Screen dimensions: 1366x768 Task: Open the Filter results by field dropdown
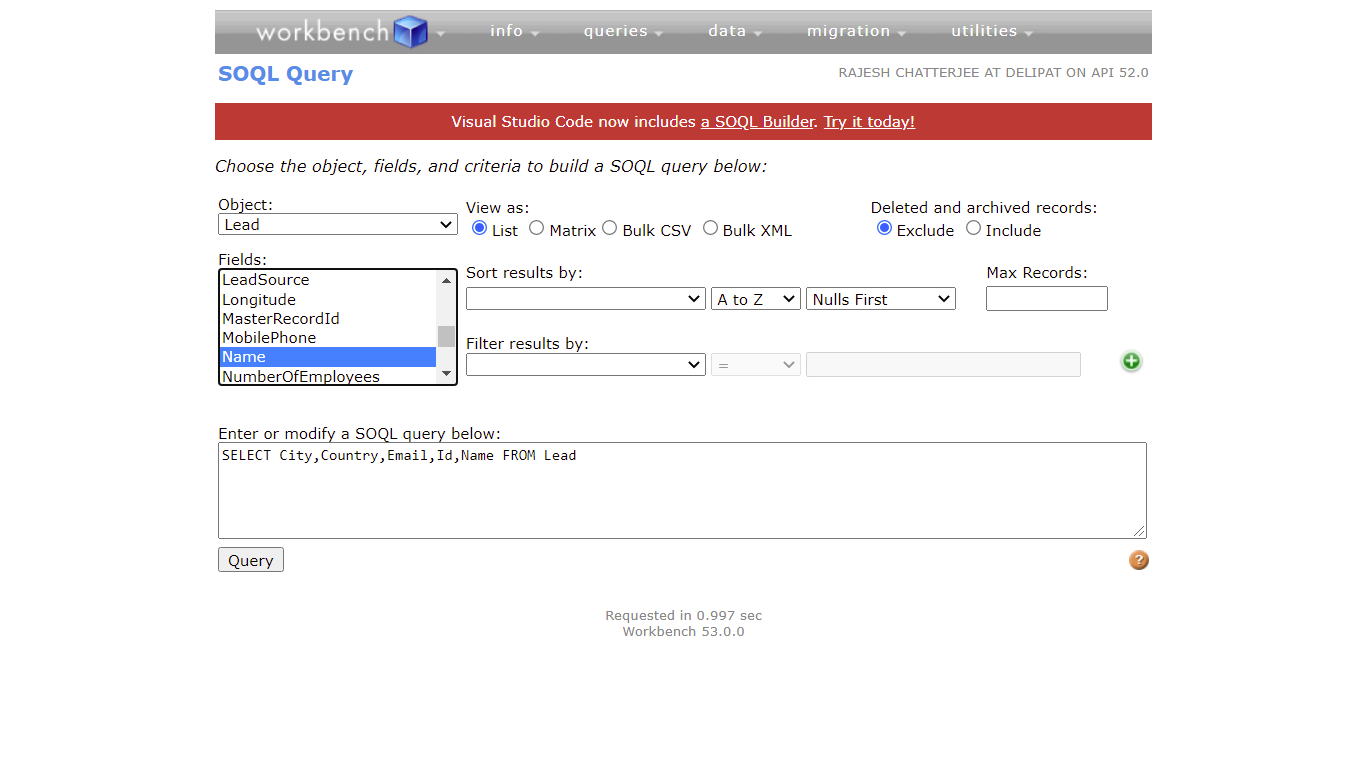pyautogui.click(x=586, y=365)
